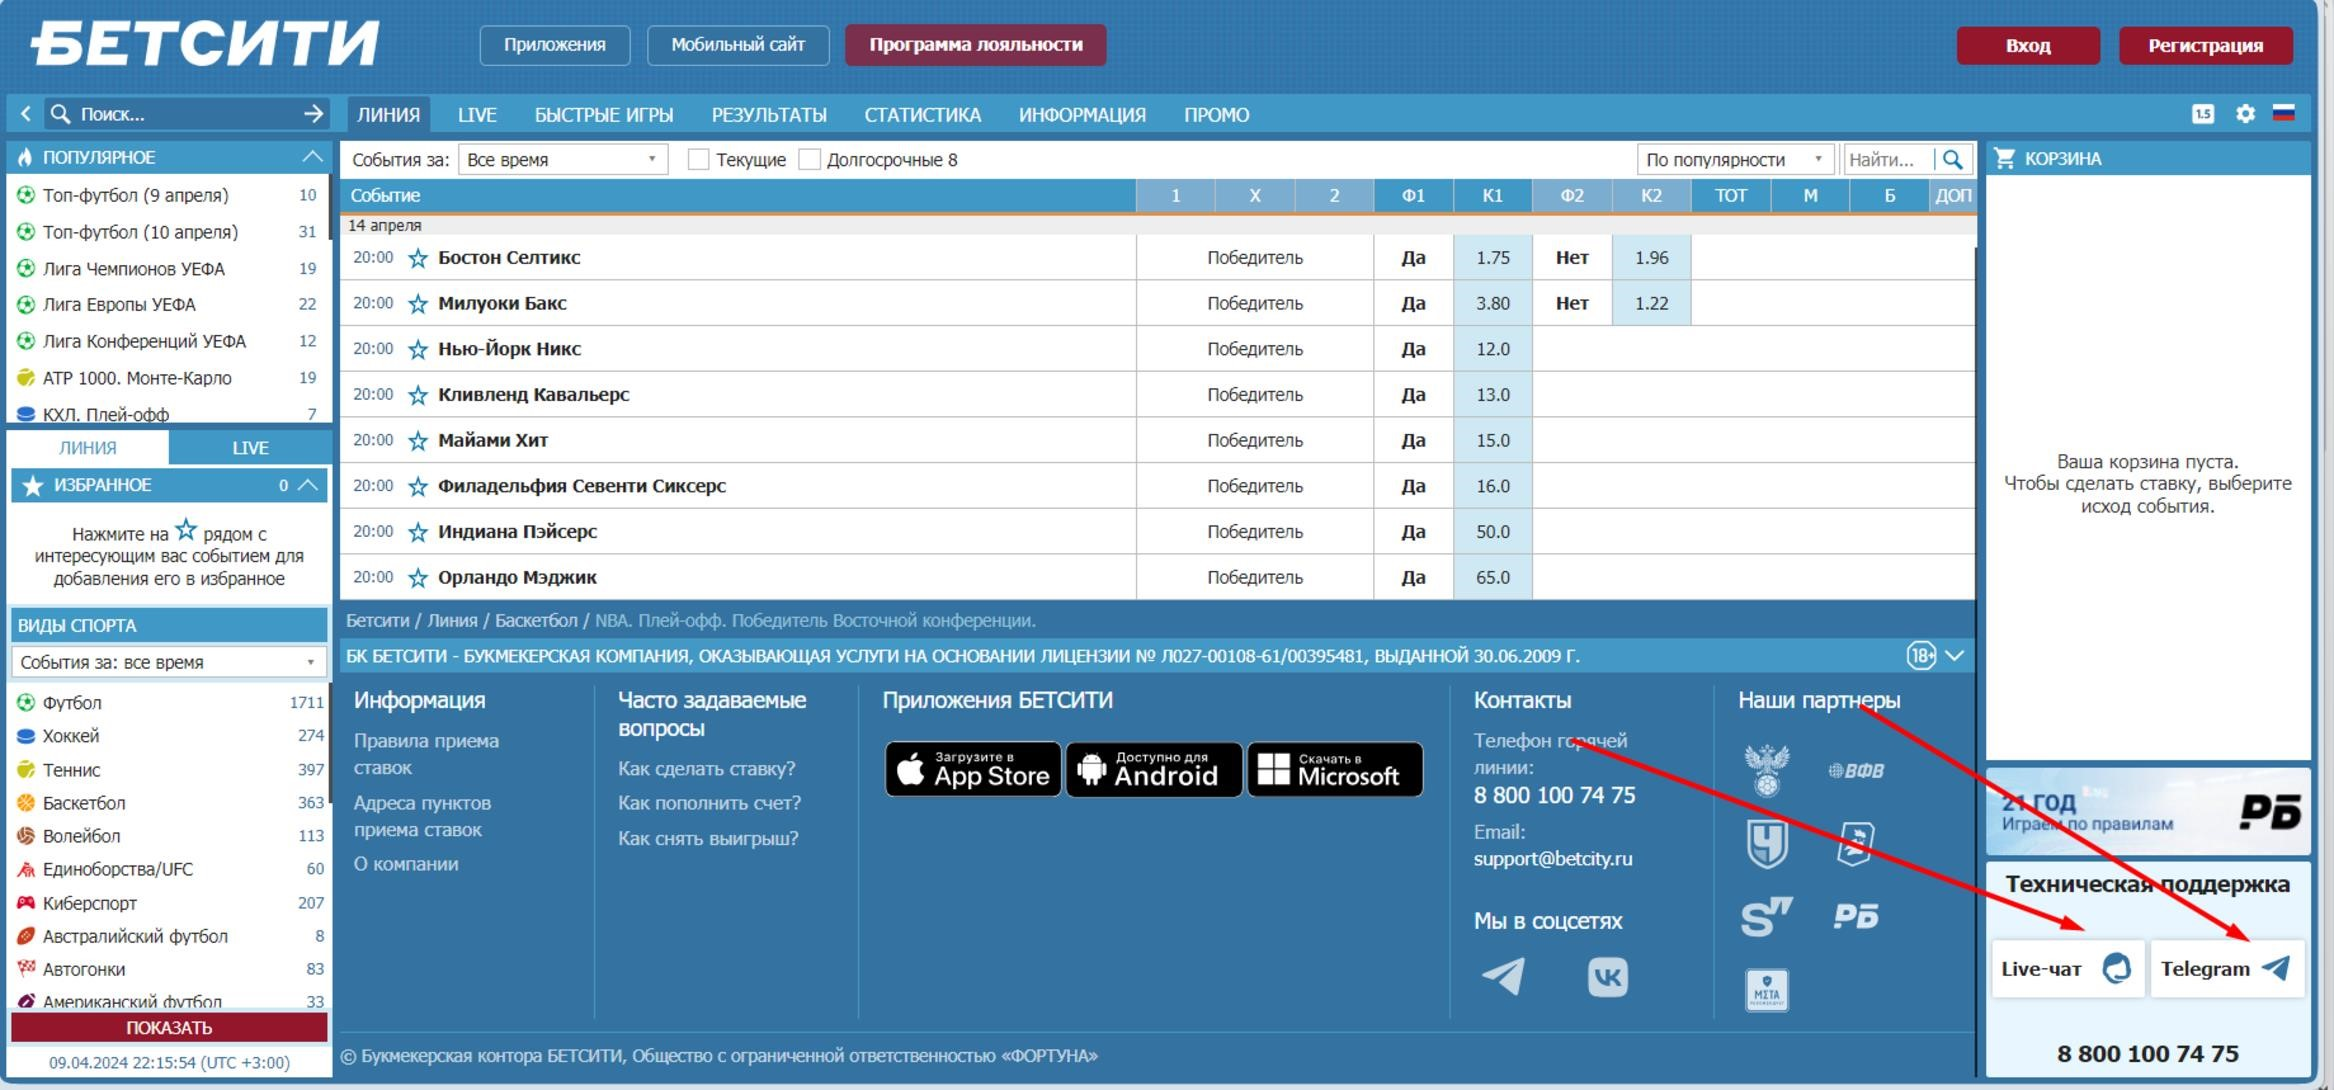Open the По популярности sort dropdown
This screenshot has width=2334, height=1090.
pos(1735,159)
